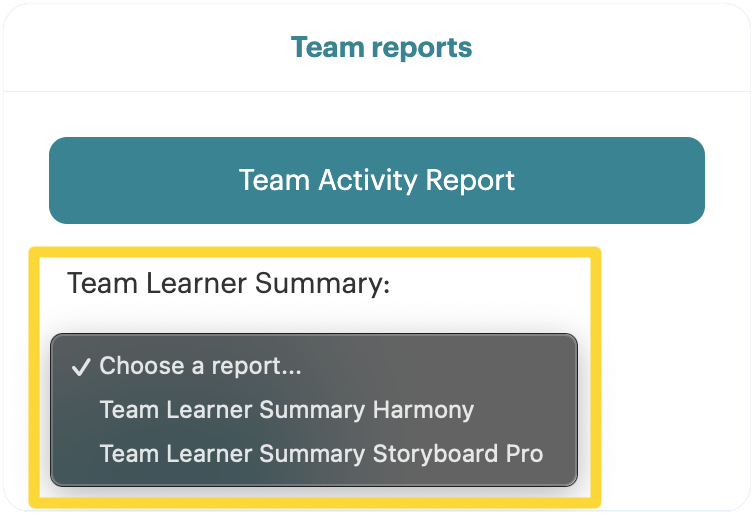Click Storyboard Pro text in the dropdown list

[x=458, y=454]
